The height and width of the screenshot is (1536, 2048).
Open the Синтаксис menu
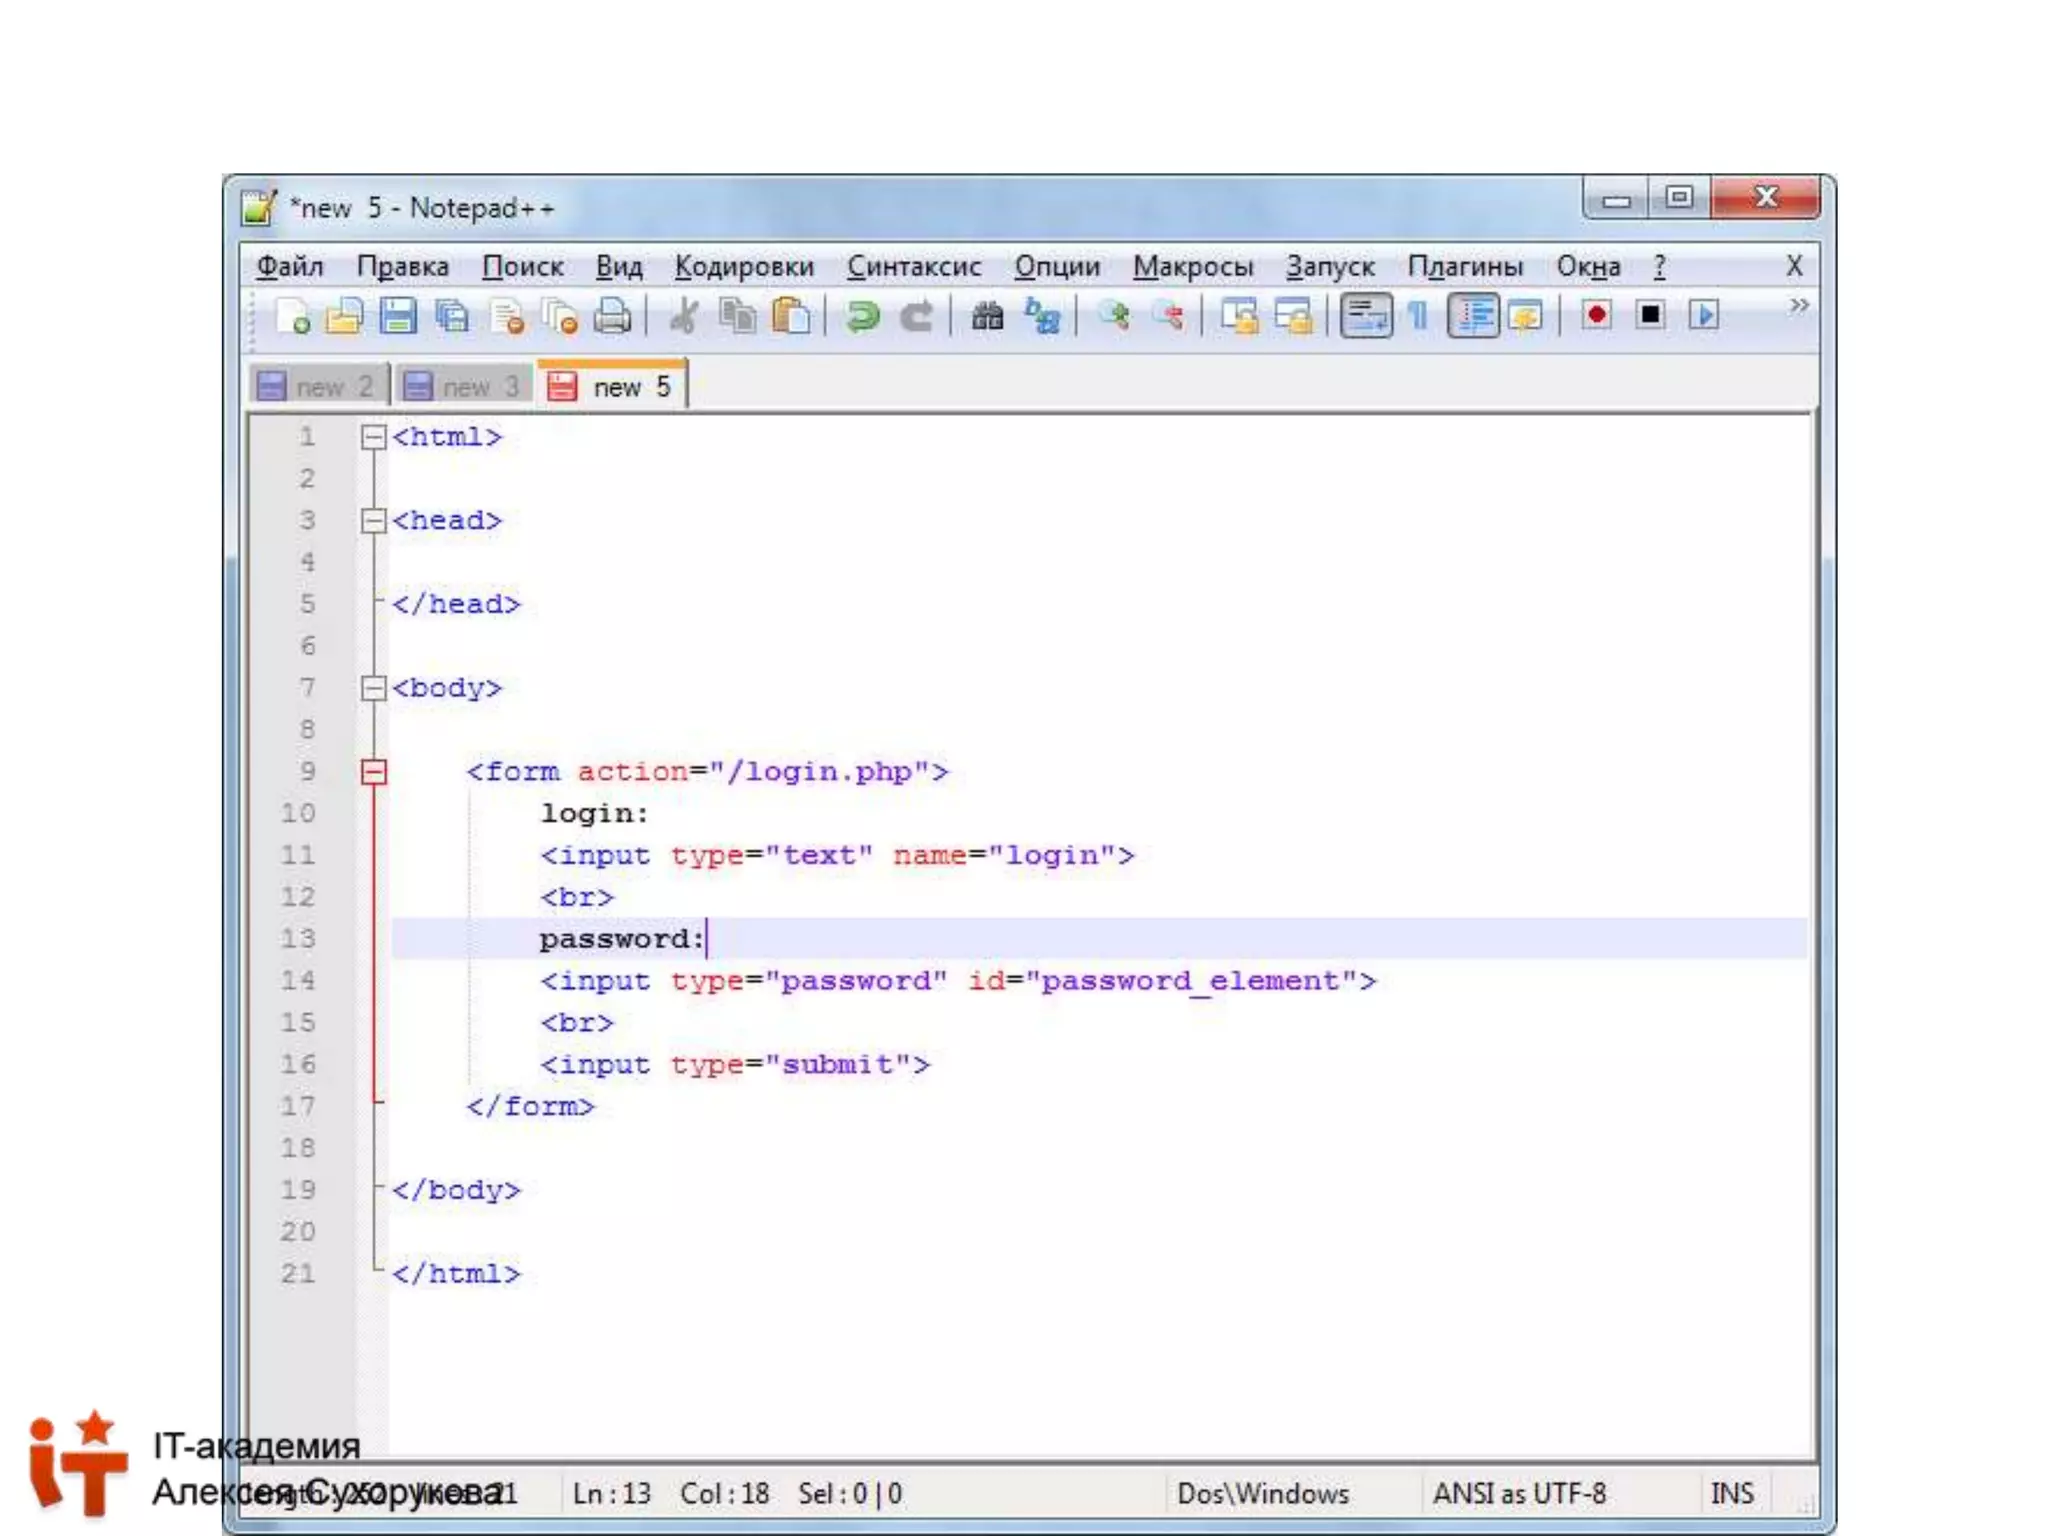(x=913, y=266)
